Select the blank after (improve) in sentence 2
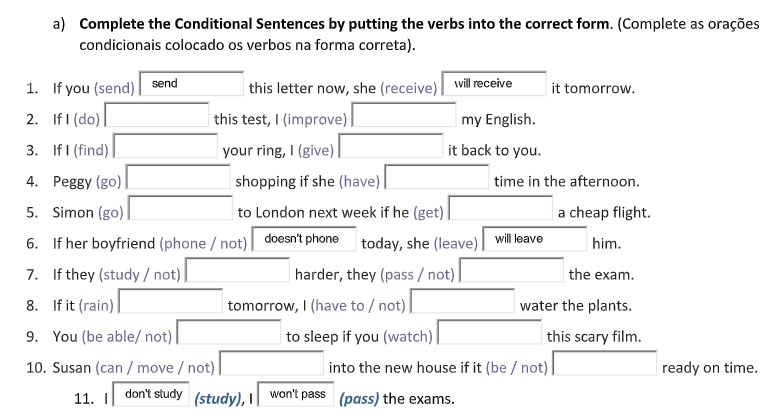780x418 pixels. pos(404,115)
